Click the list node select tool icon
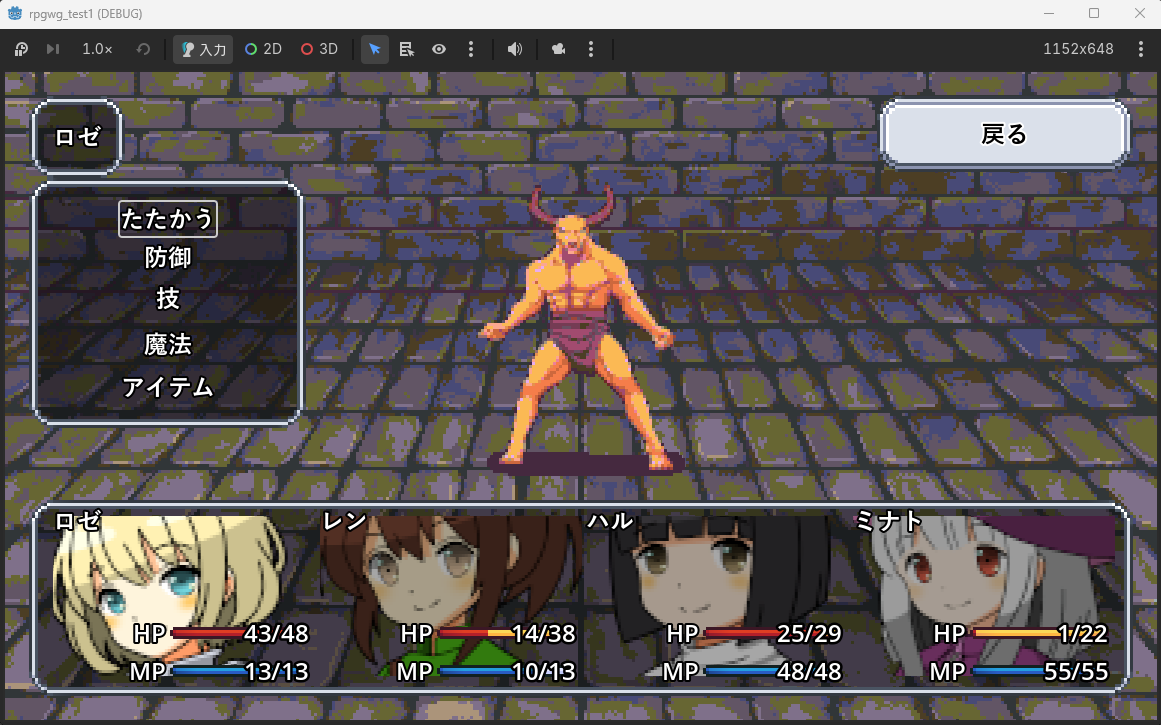 [x=406, y=49]
